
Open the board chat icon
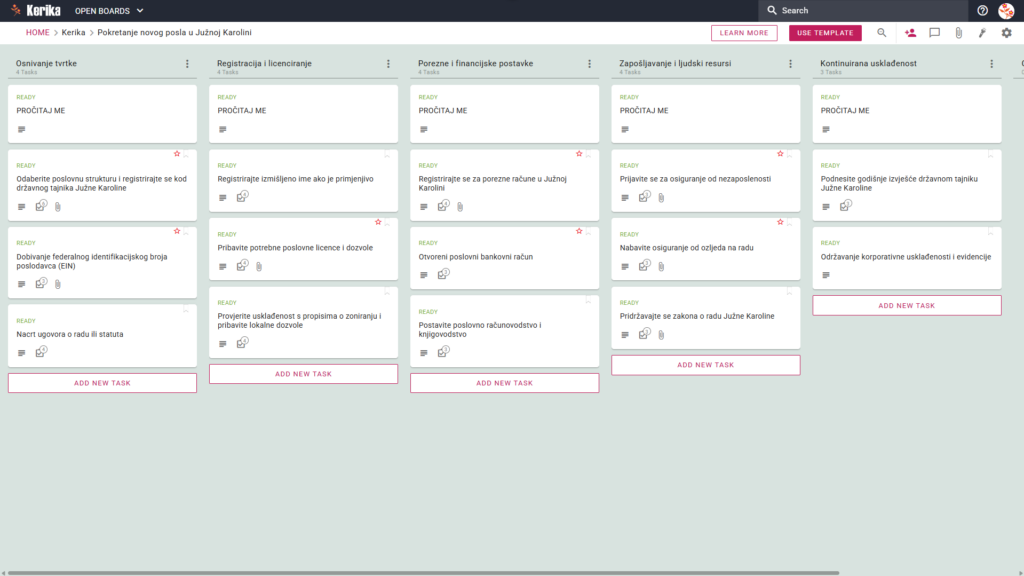click(x=935, y=33)
